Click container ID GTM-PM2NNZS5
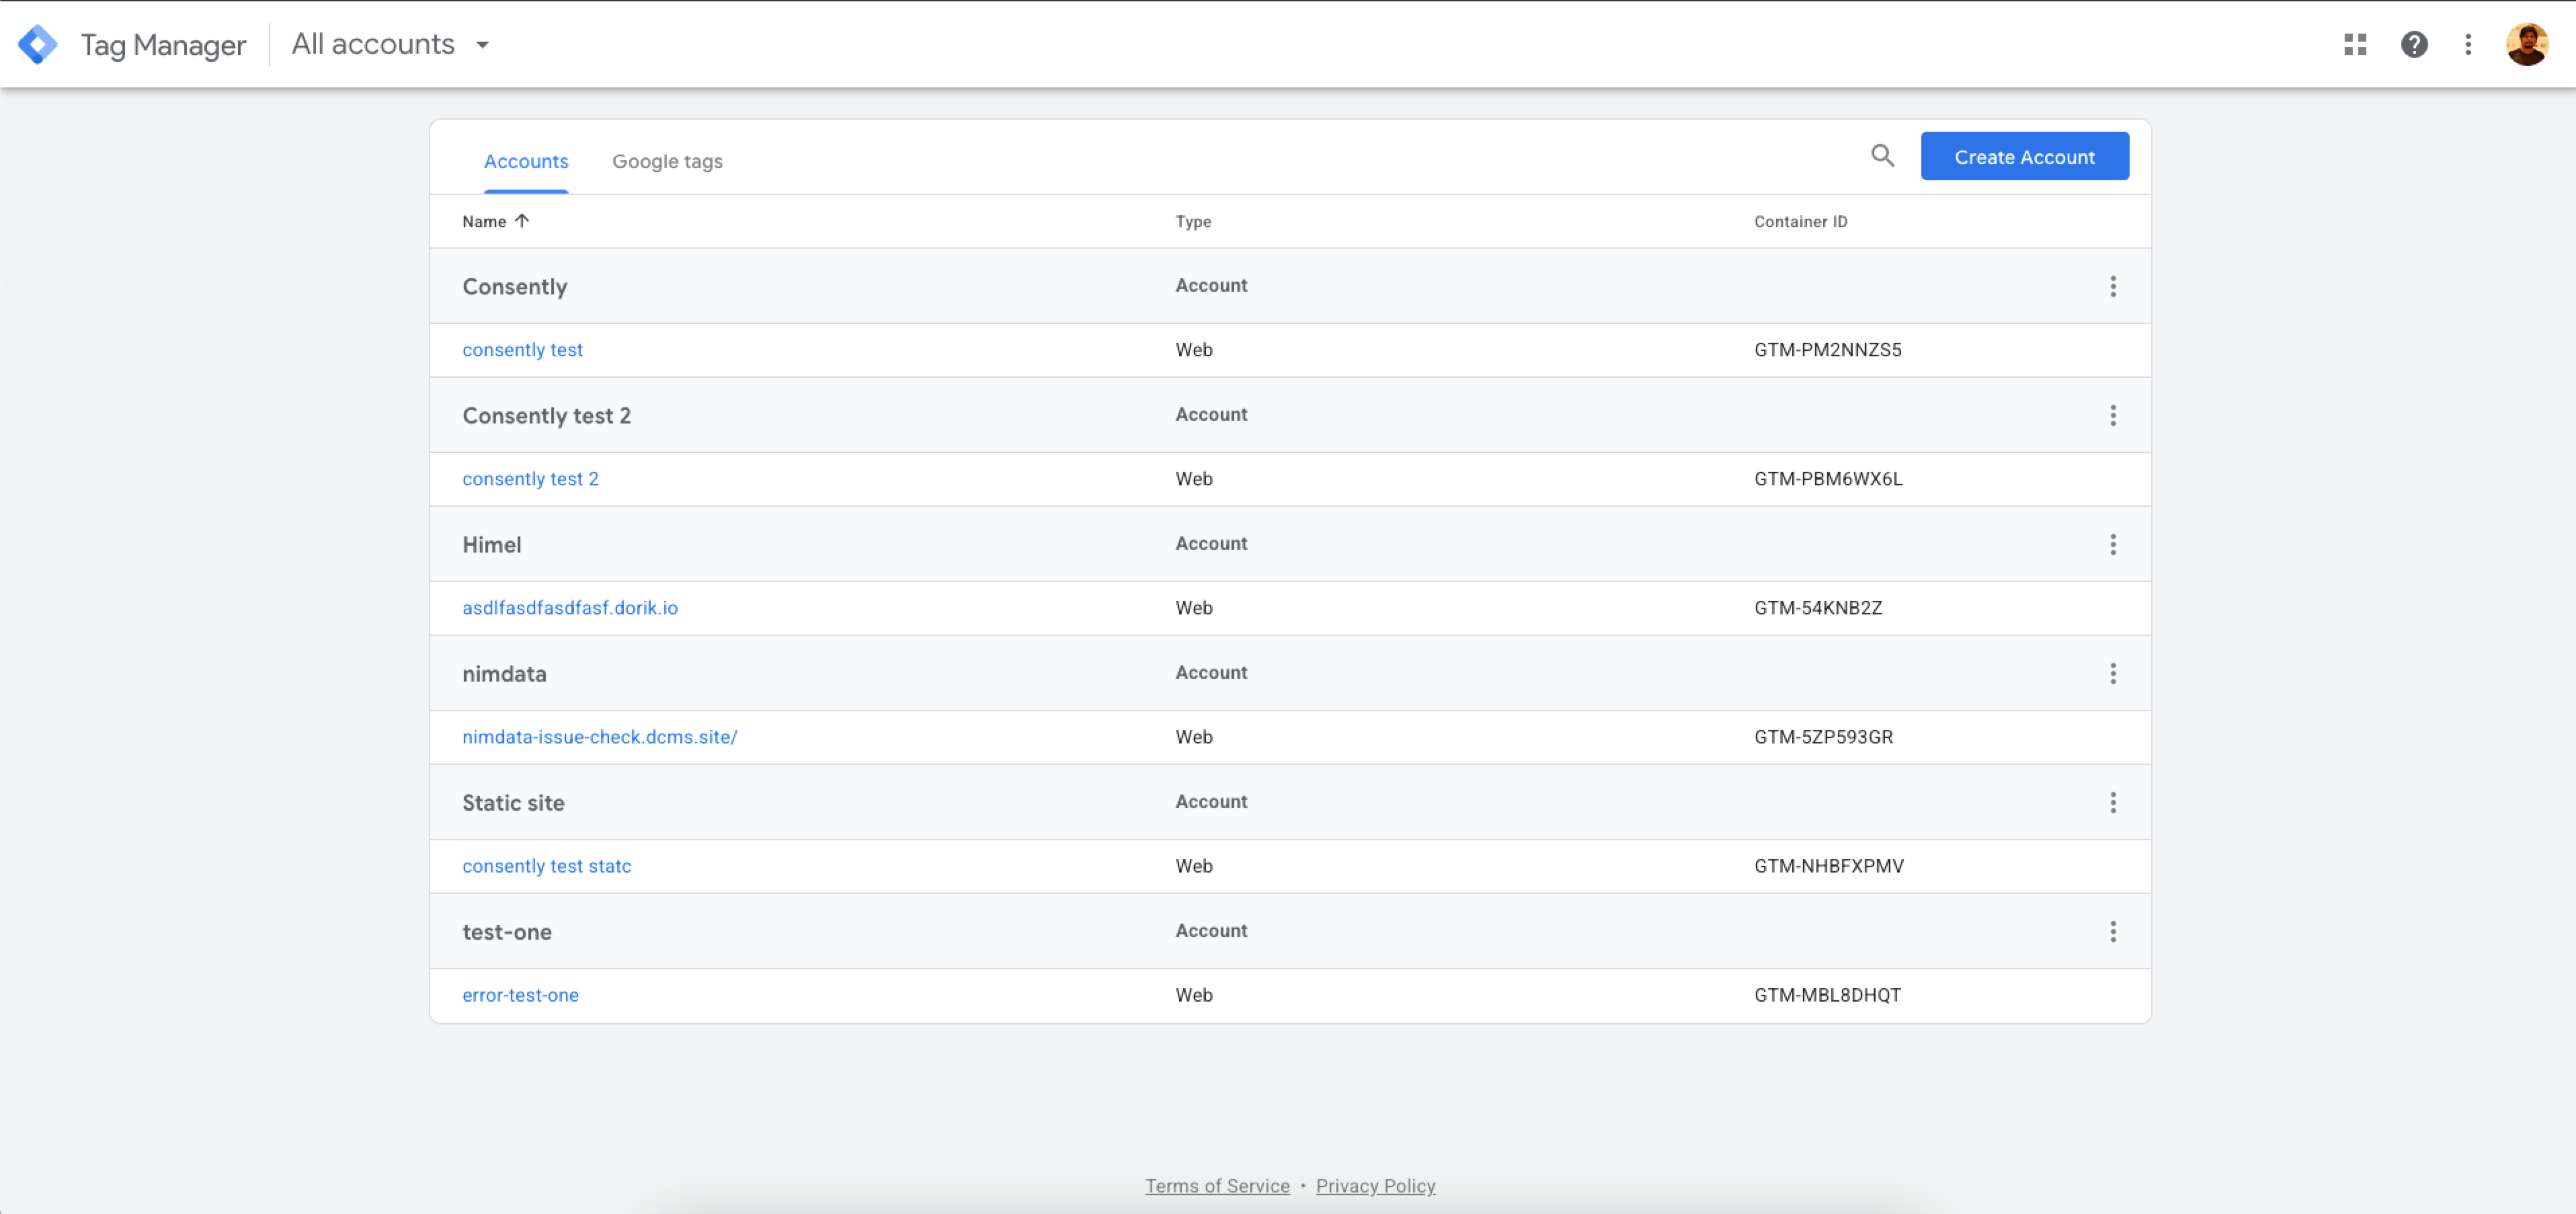Viewport: 2576px width, 1214px height. coord(1827,350)
